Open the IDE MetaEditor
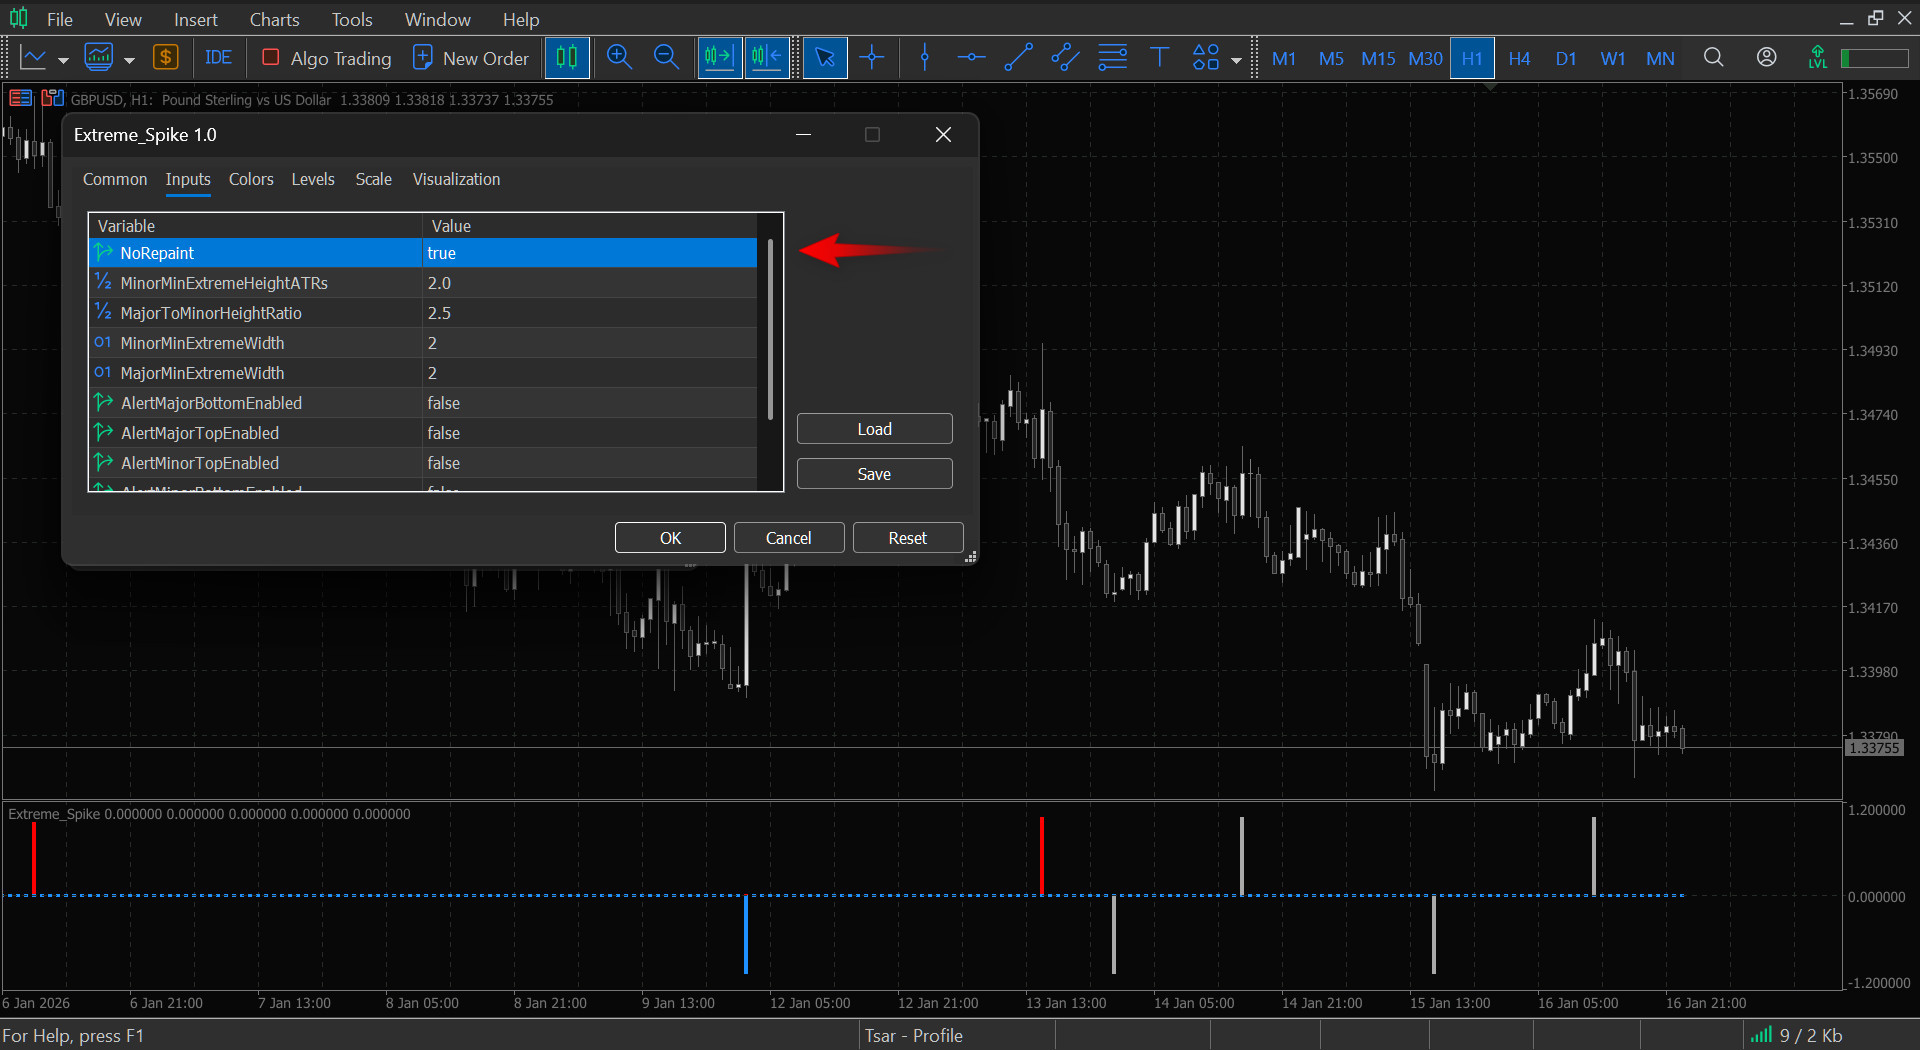Image resolution: width=1920 pixels, height=1050 pixels. 218,58
